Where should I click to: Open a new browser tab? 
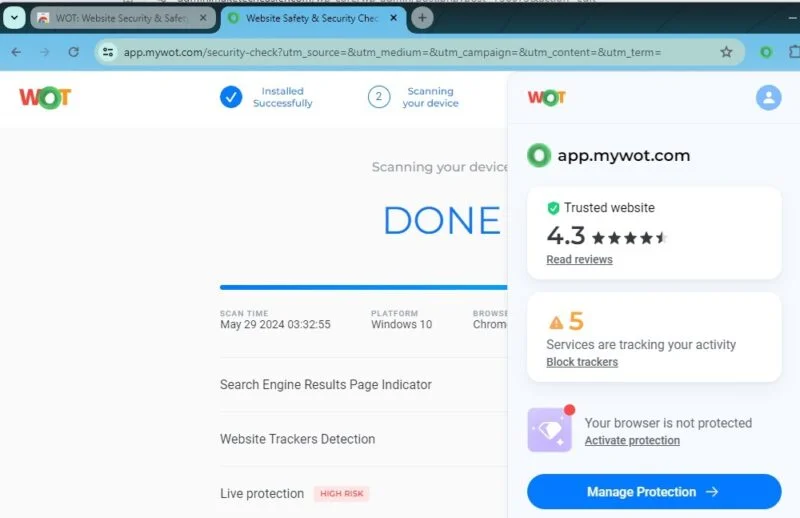click(422, 18)
